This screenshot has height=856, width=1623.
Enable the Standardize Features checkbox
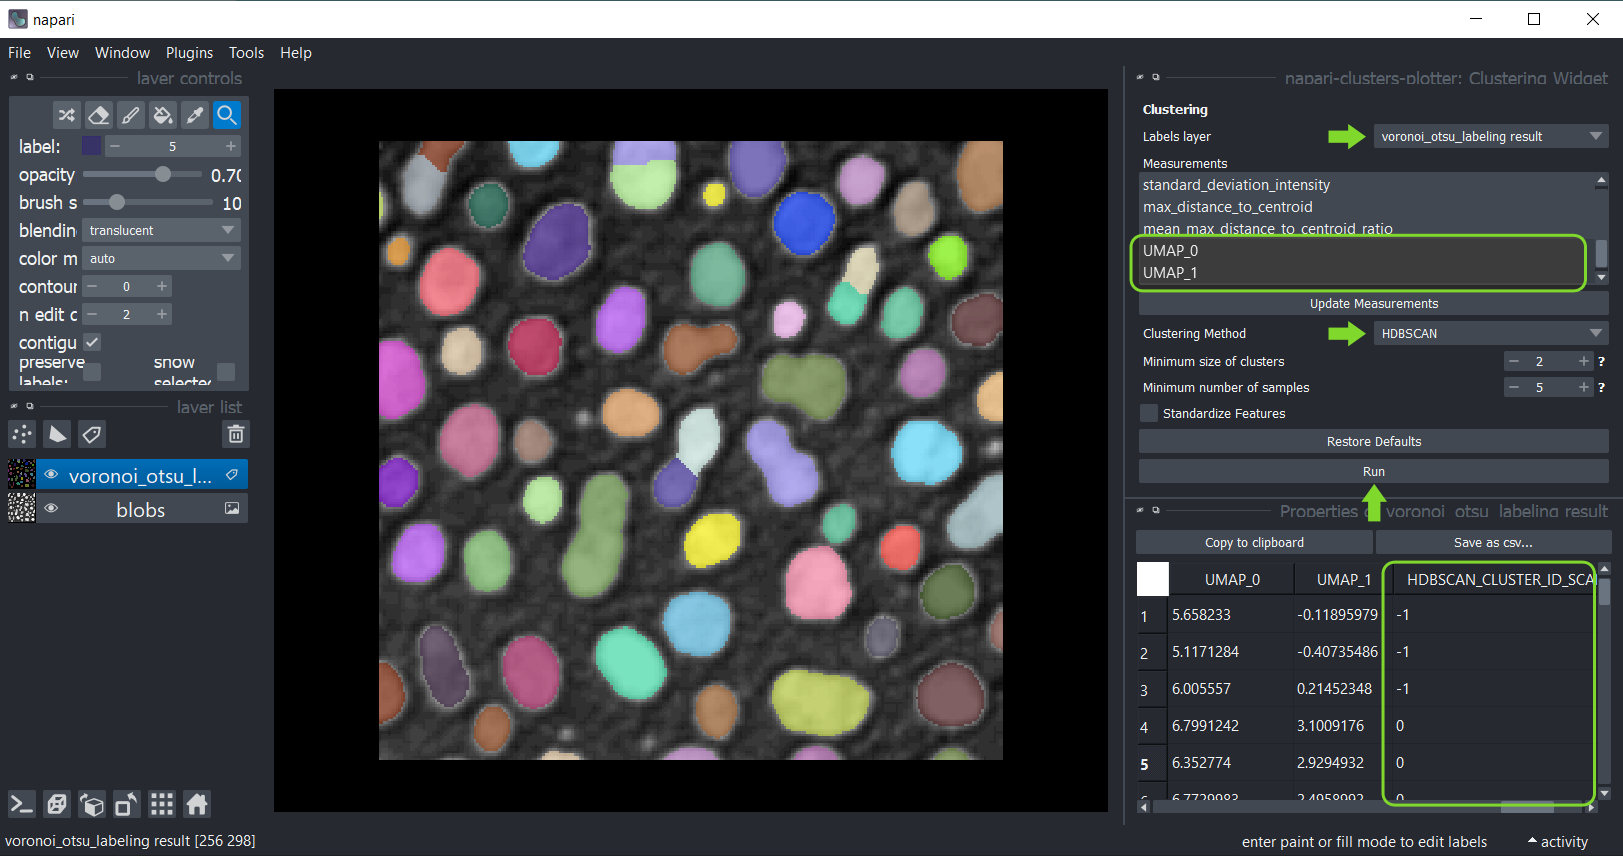pos(1149,413)
